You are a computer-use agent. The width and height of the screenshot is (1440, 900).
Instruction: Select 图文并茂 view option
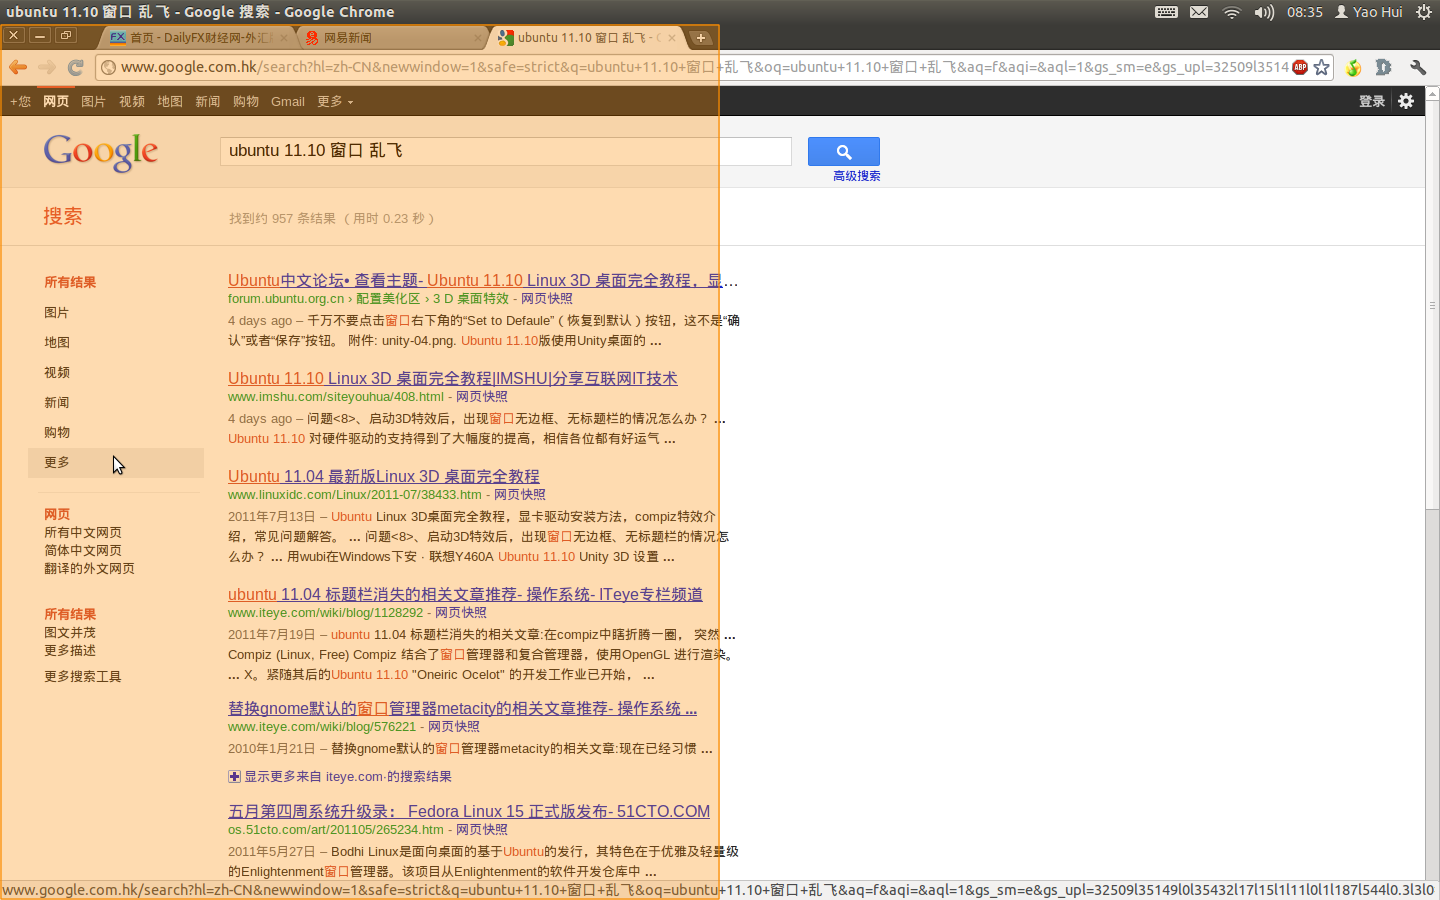(70, 633)
